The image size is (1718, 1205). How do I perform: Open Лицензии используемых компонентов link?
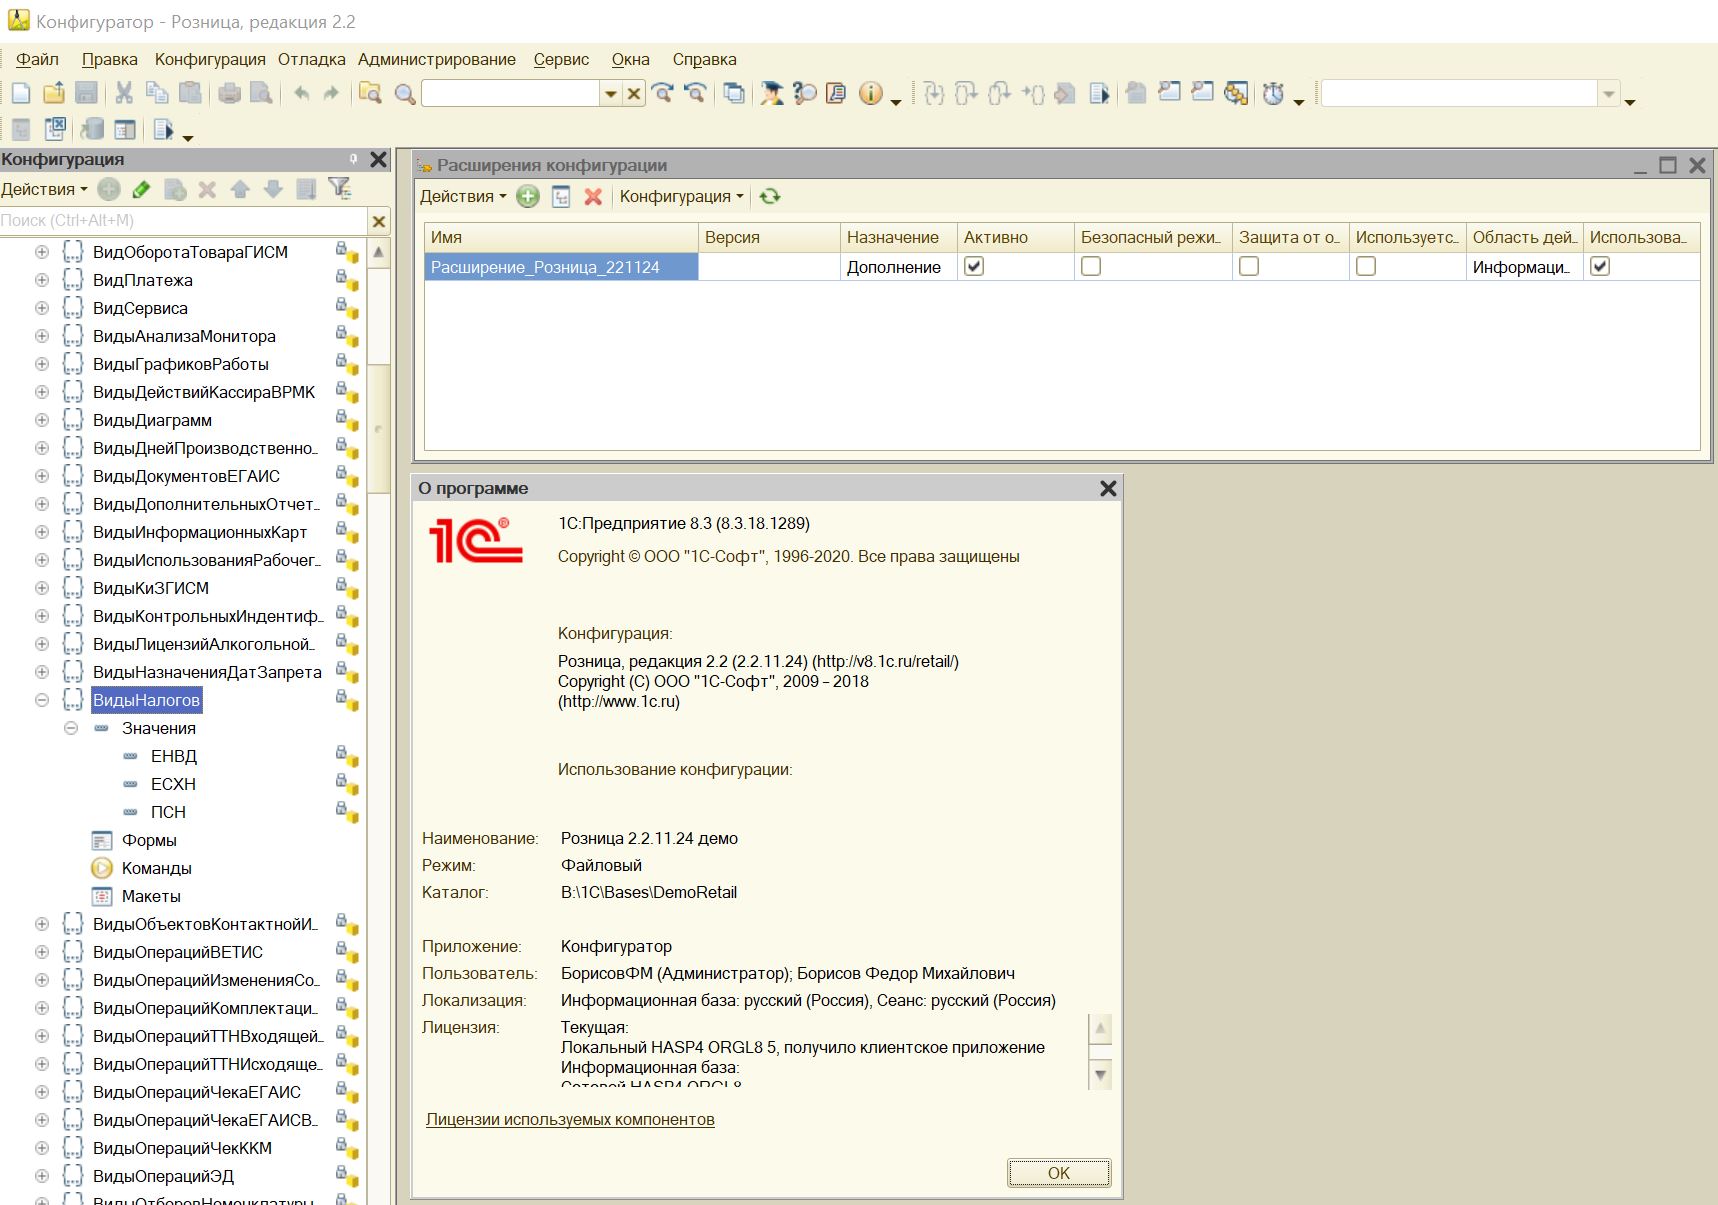[570, 1120]
